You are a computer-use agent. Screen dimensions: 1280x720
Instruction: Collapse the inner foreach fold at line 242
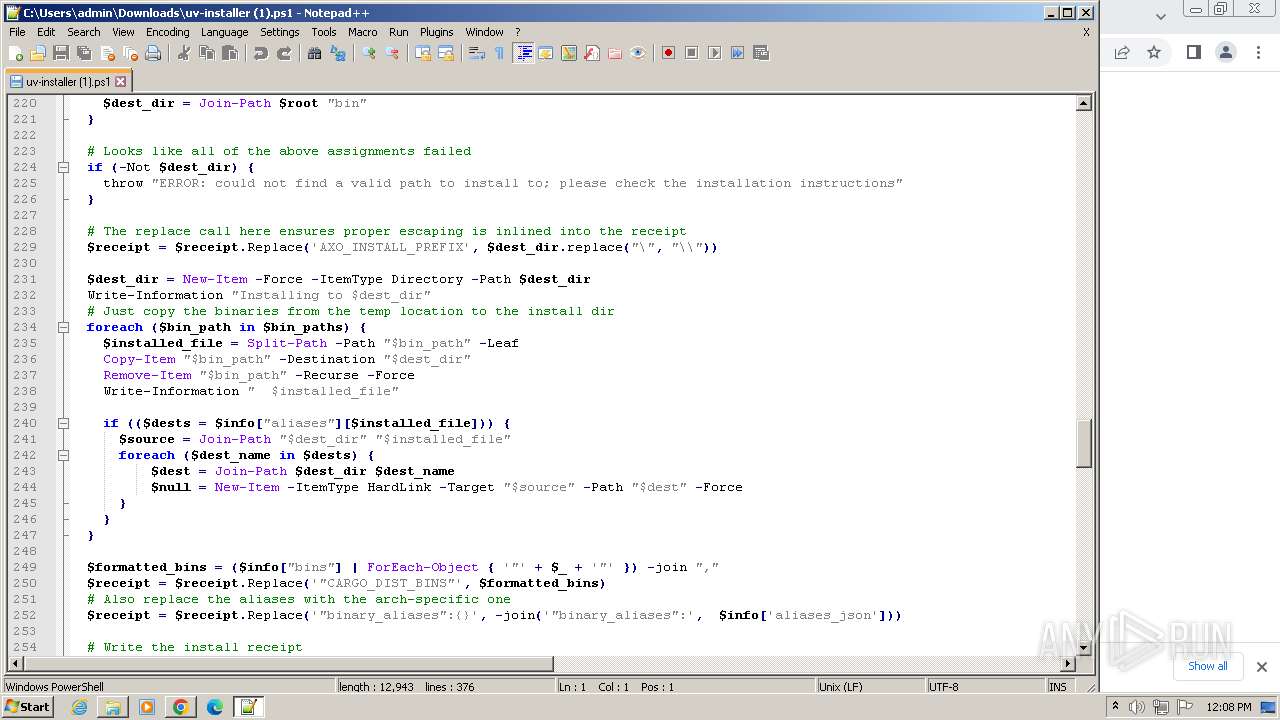tap(63, 455)
